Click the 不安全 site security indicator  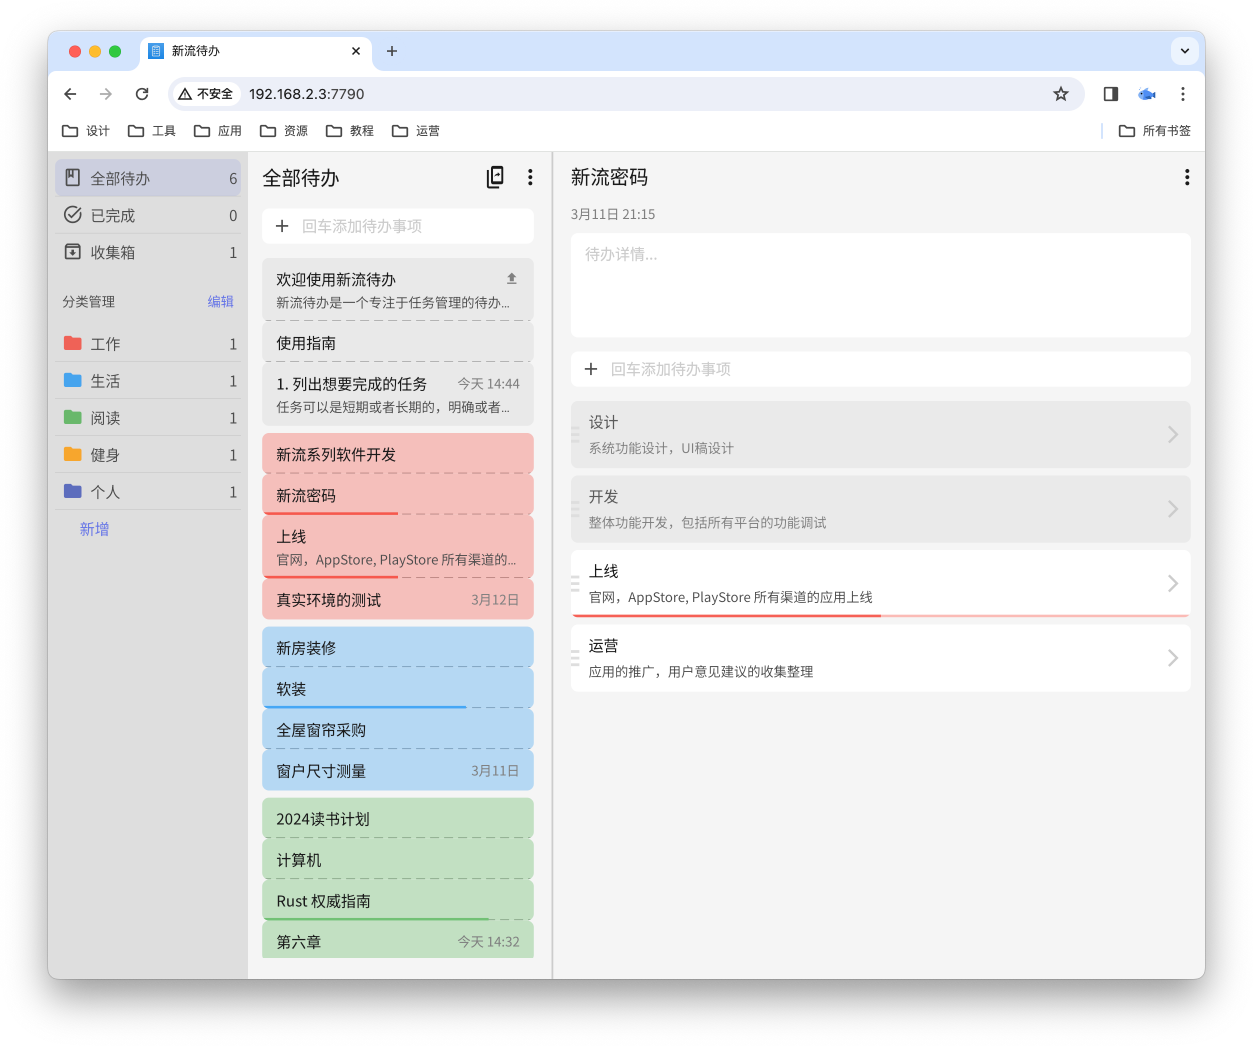[206, 94]
